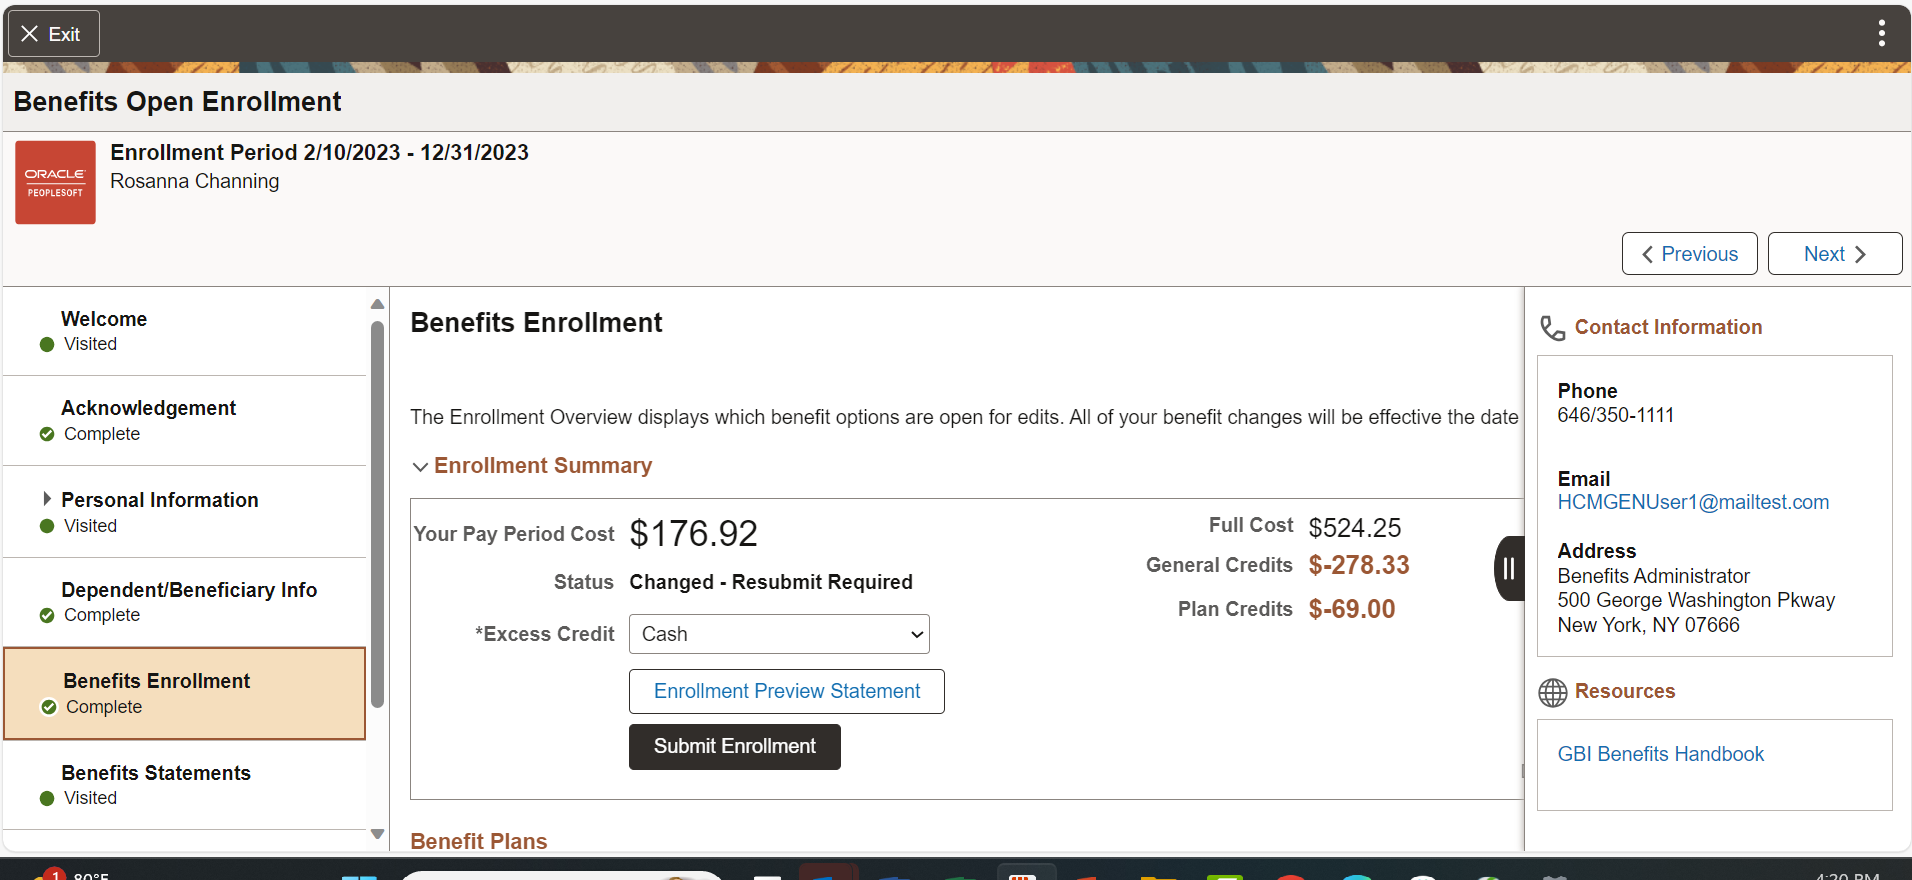Open the Acknowledgement step
The height and width of the screenshot is (880, 1912).
148,408
